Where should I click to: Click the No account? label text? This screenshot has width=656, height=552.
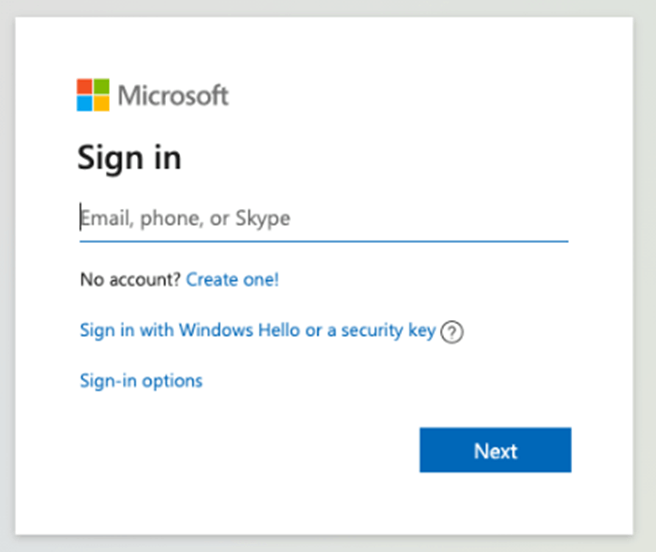(x=130, y=280)
